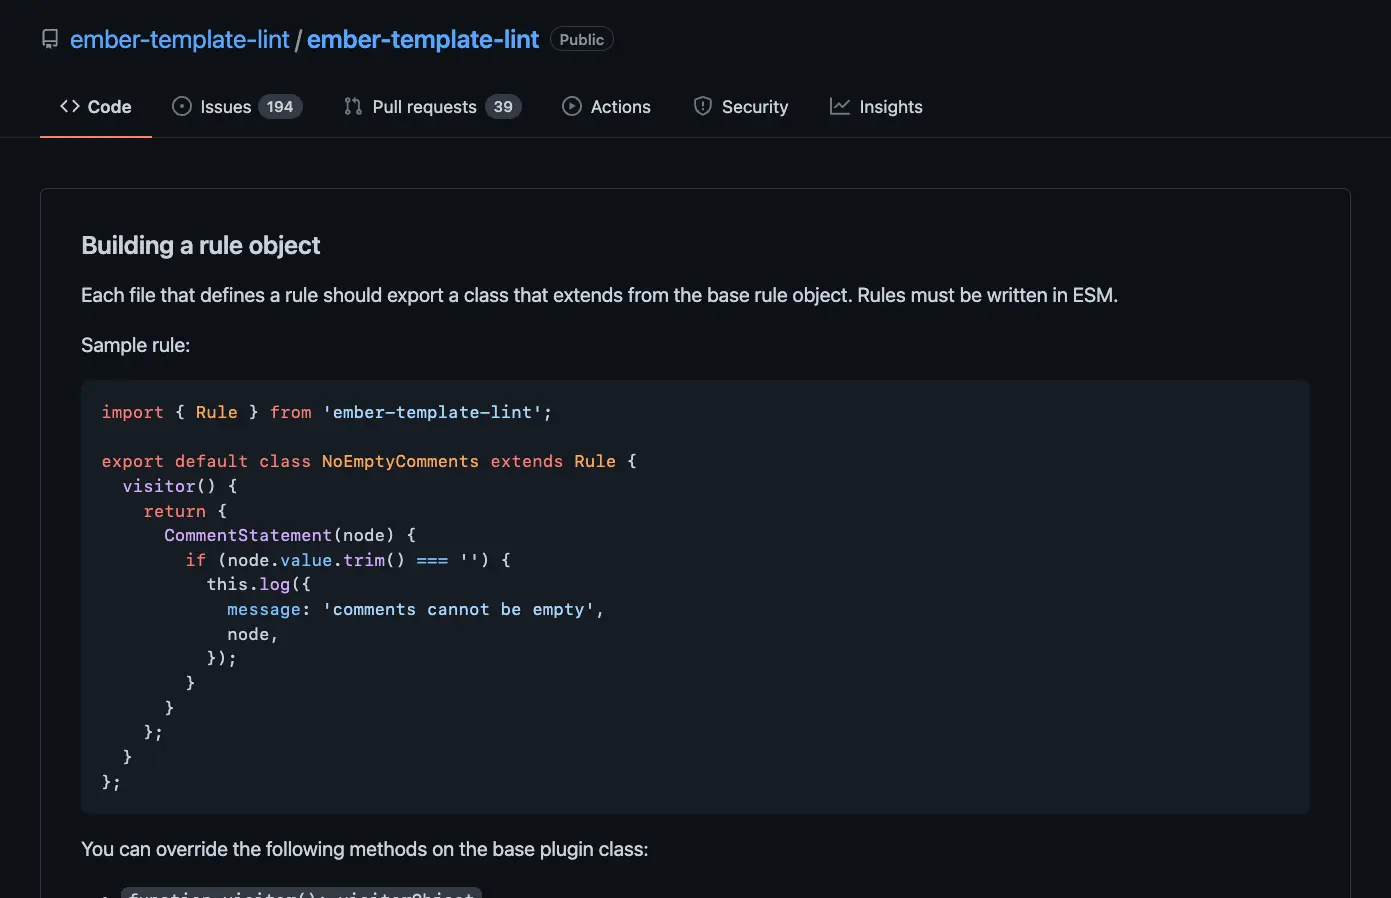Click the 'NoEmptyComments' class name in code
The image size is (1391, 898).
coord(400,461)
